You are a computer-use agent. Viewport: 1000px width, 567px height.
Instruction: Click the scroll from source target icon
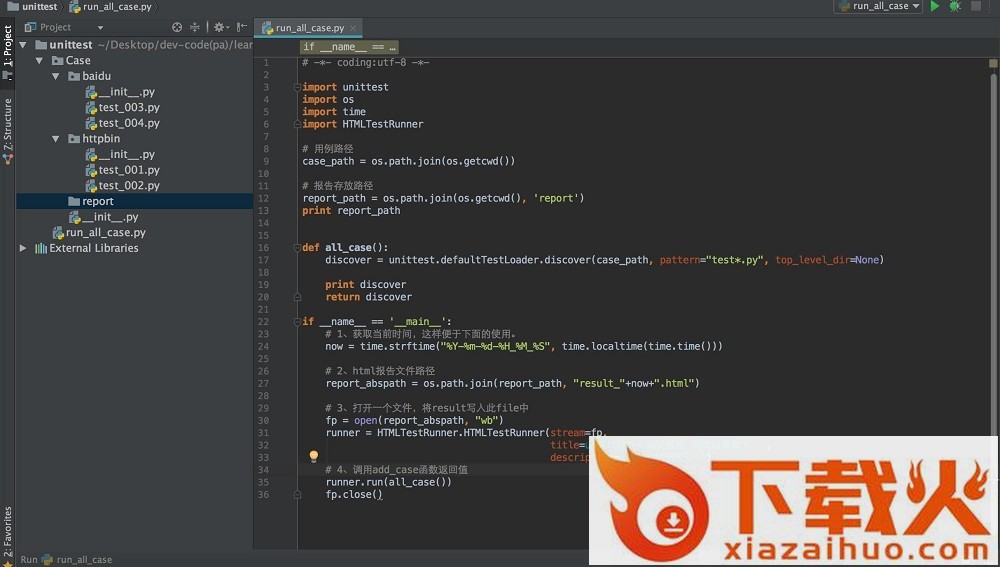click(177, 27)
